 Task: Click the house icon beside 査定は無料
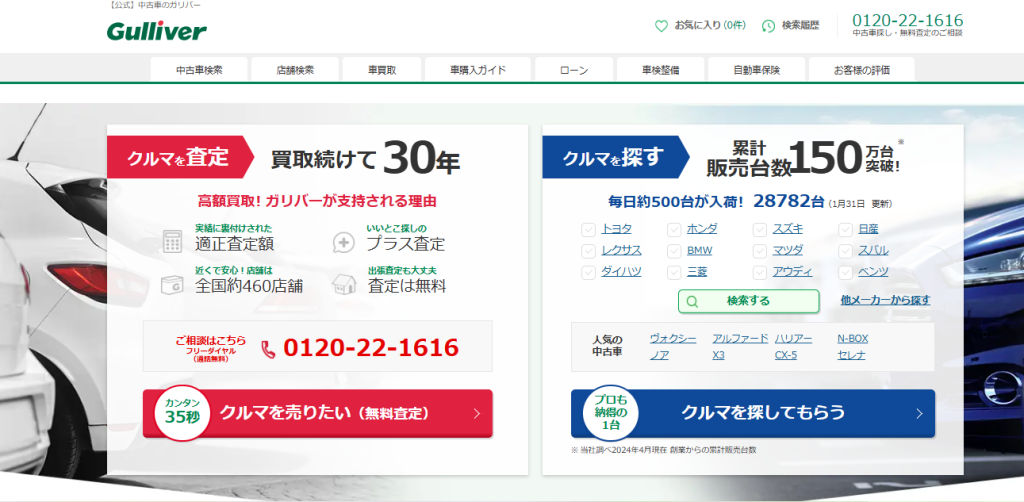tap(344, 283)
